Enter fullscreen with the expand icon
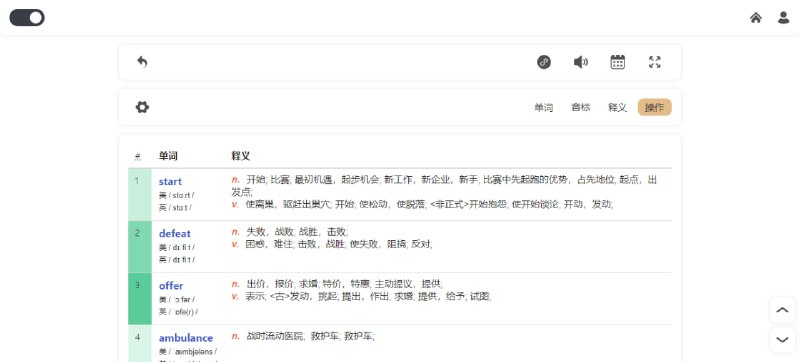This screenshot has width=800, height=362. click(655, 62)
